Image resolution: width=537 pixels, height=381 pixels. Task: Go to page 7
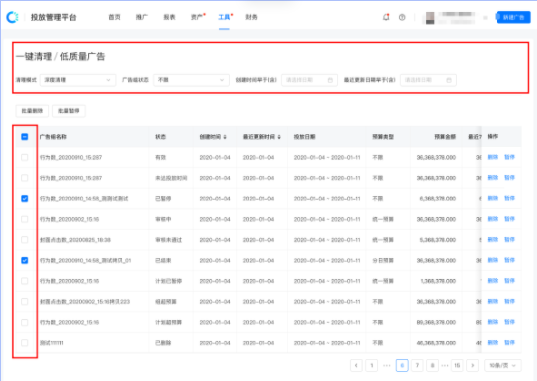click(x=417, y=366)
